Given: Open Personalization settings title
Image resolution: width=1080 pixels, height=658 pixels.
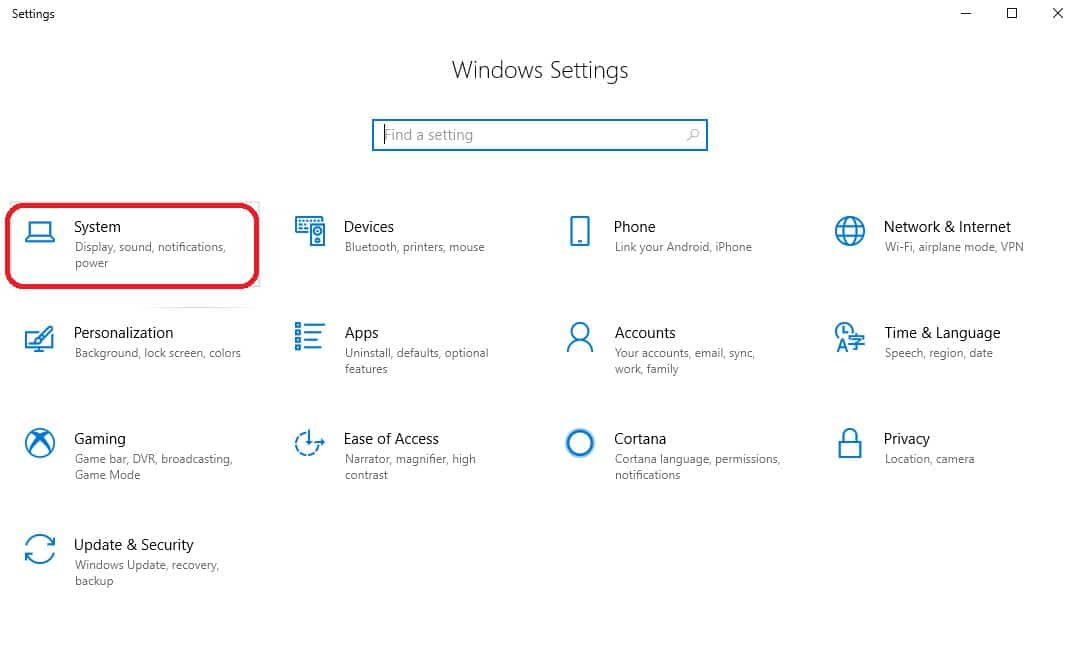Looking at the screenshot, I should (123, 333).
